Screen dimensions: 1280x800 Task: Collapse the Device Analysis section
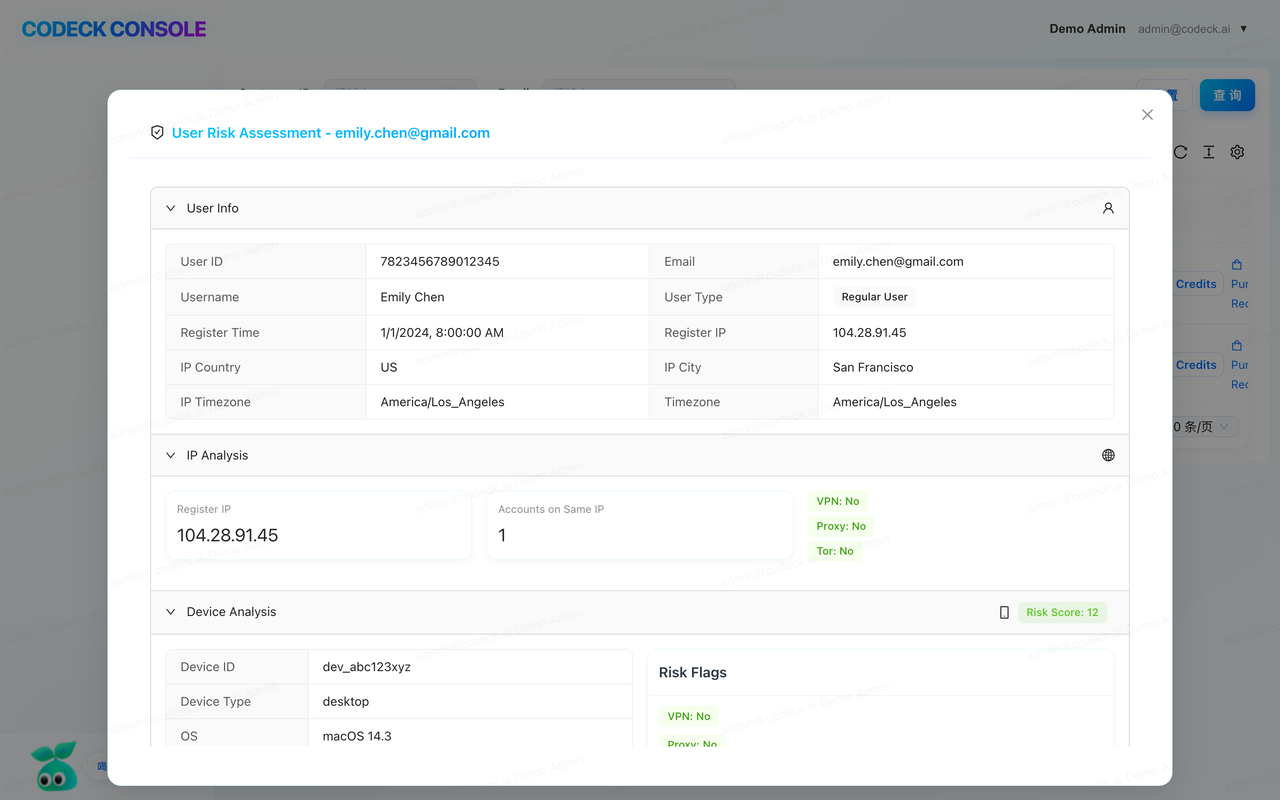170,611
